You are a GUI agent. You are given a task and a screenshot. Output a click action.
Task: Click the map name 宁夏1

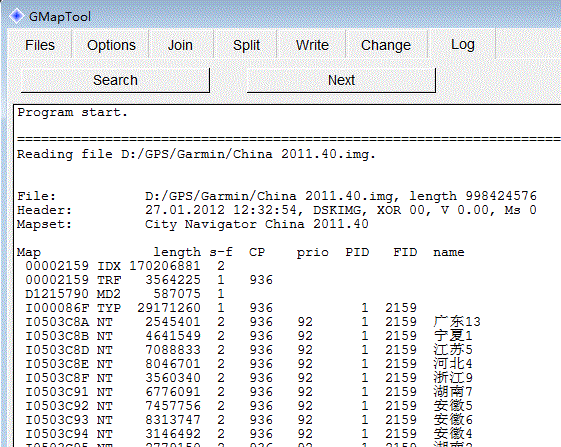[453, 336]
